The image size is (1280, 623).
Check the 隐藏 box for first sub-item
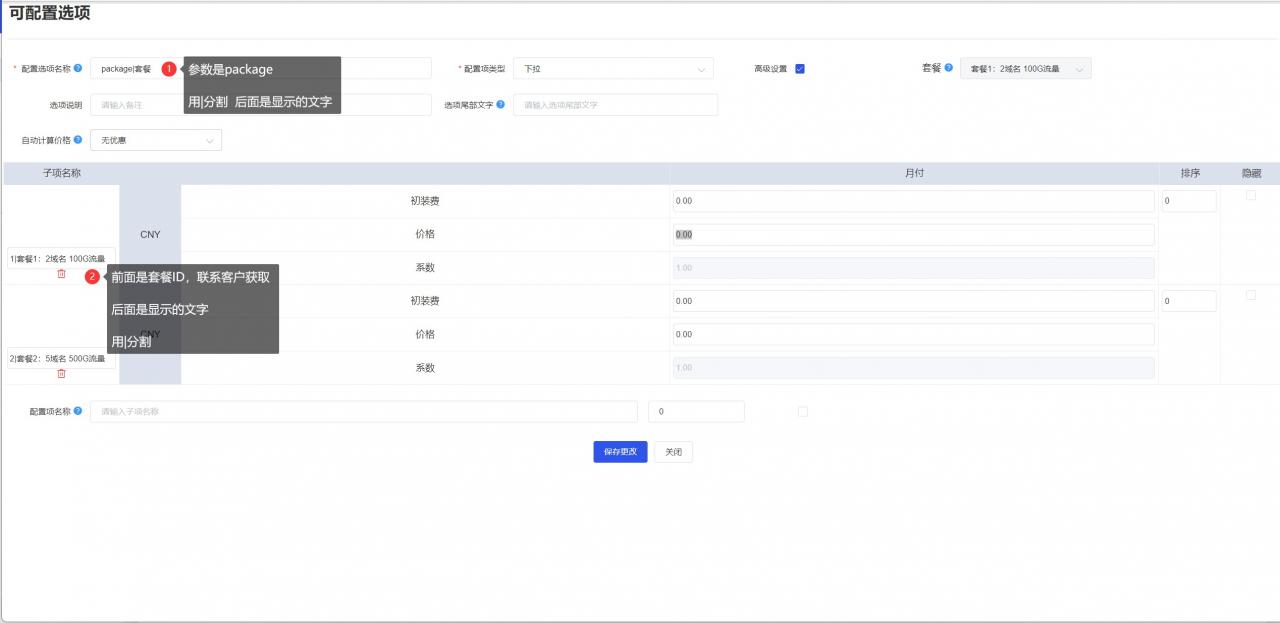click(x=1251, y=196)
